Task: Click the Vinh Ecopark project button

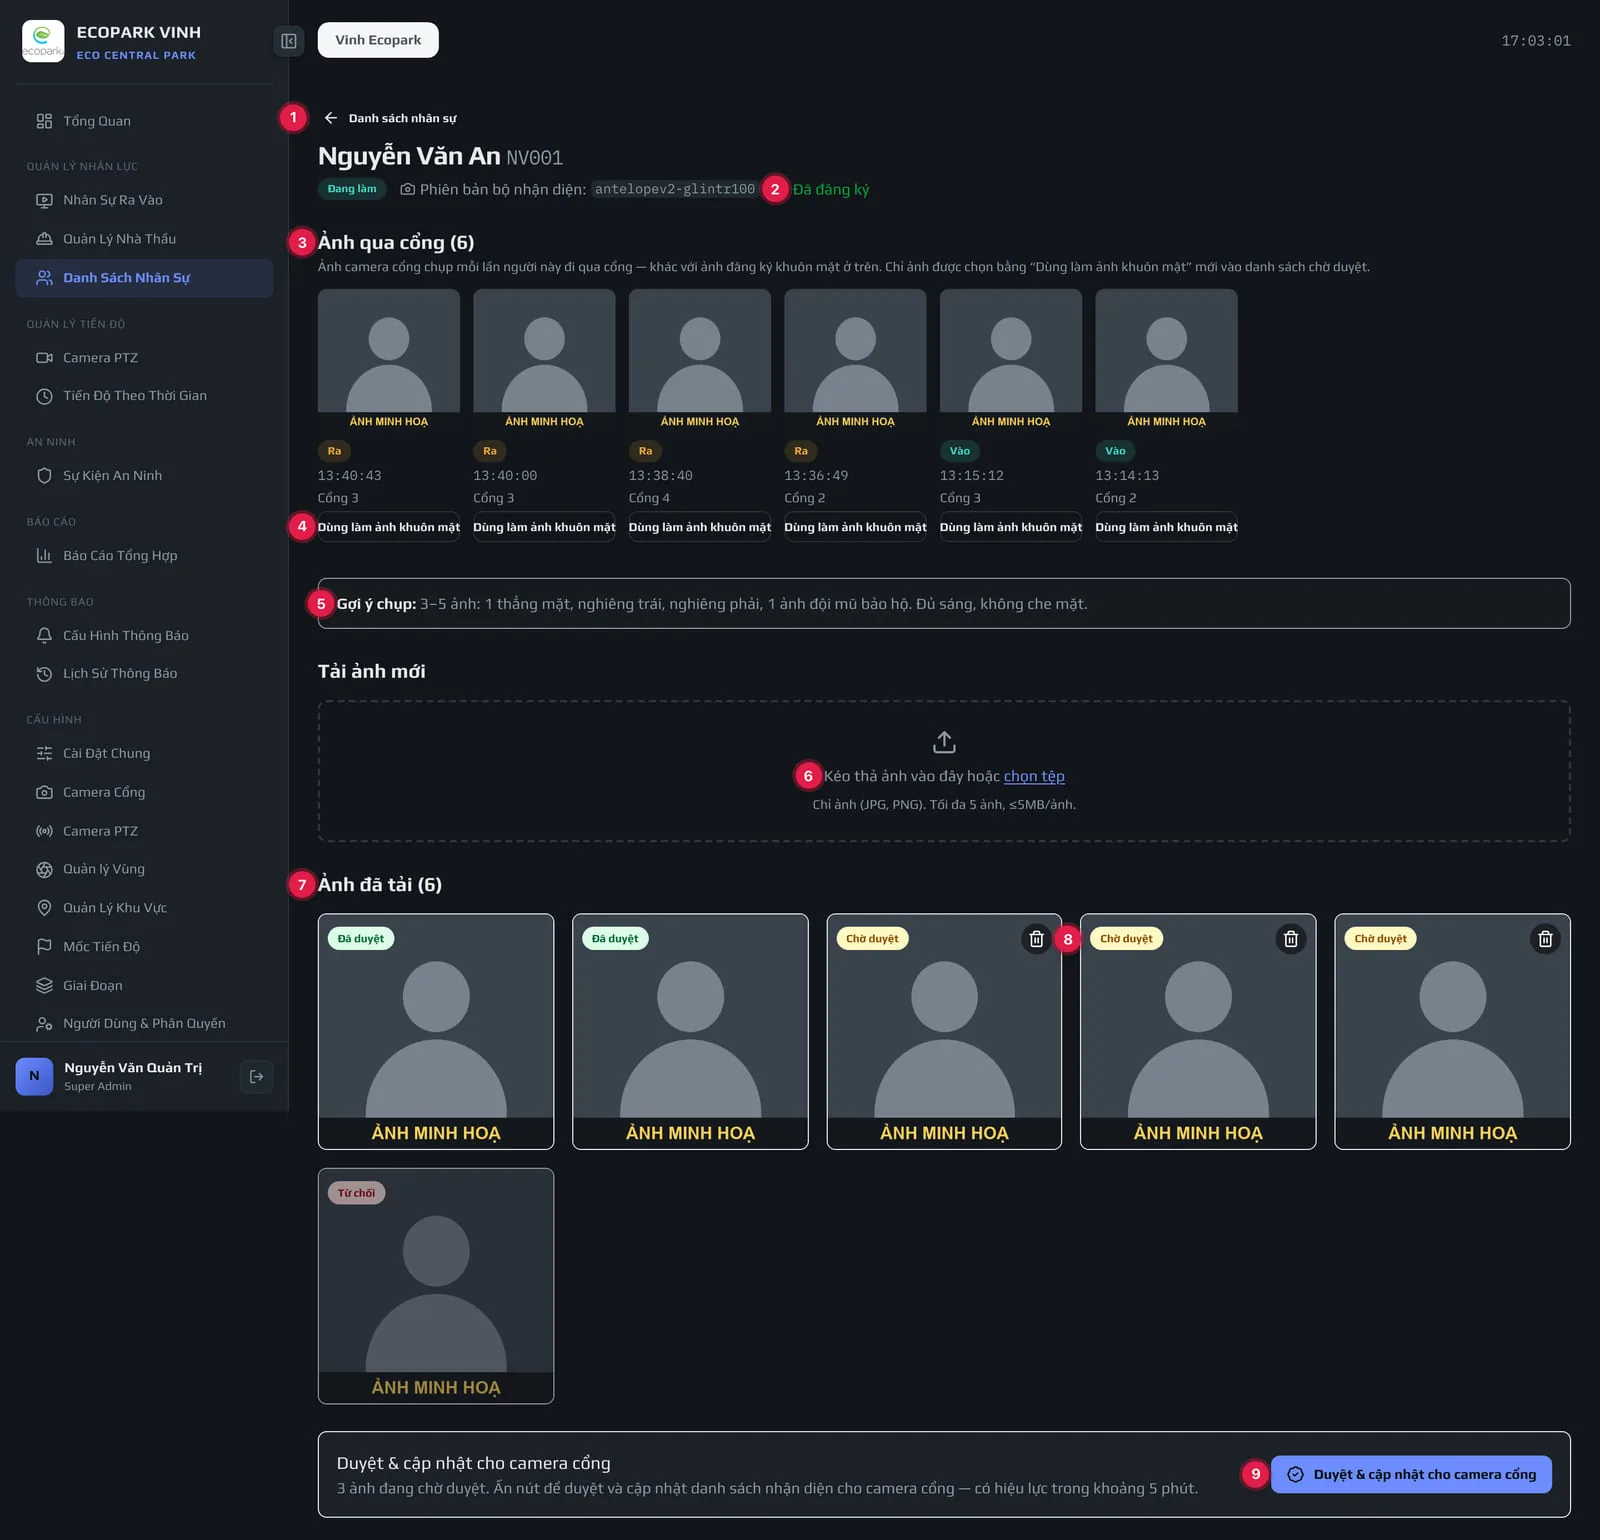Action: click(378, 40)
